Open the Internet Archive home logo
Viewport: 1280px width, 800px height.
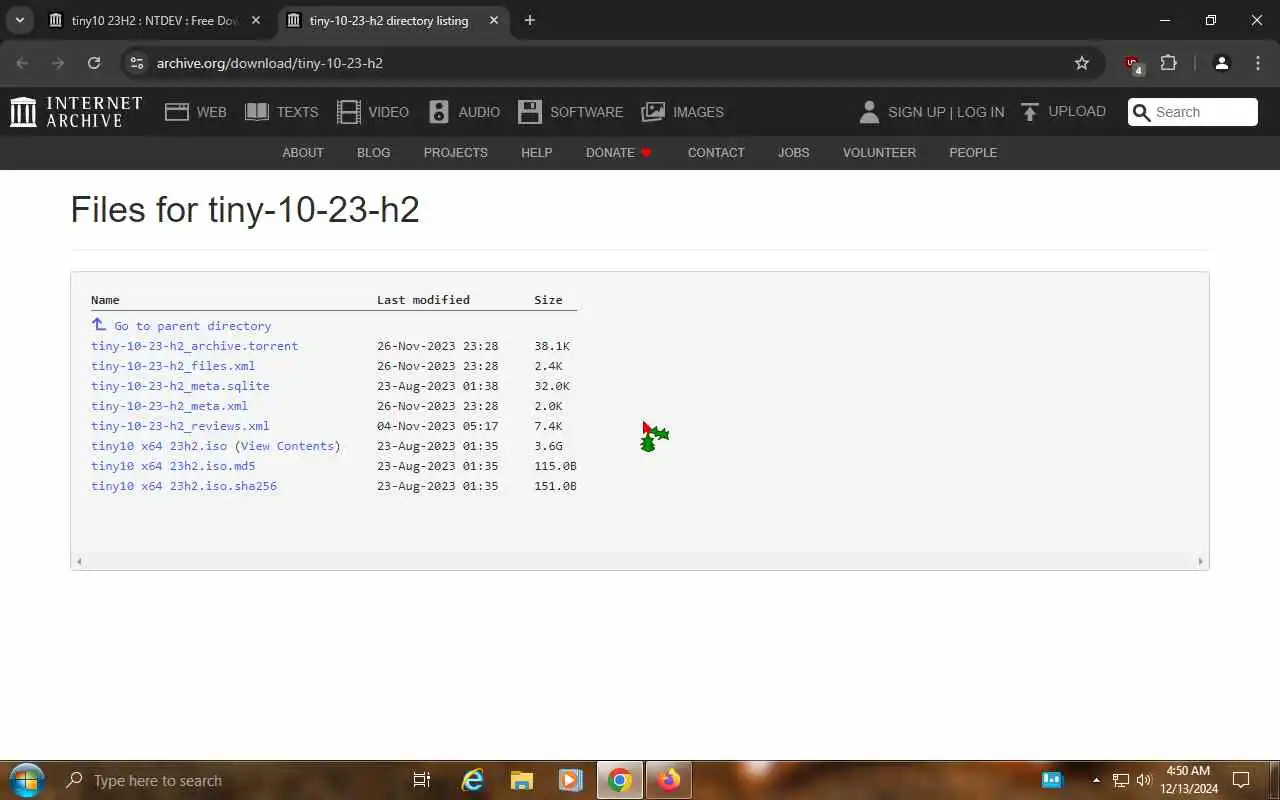[76, 112]
